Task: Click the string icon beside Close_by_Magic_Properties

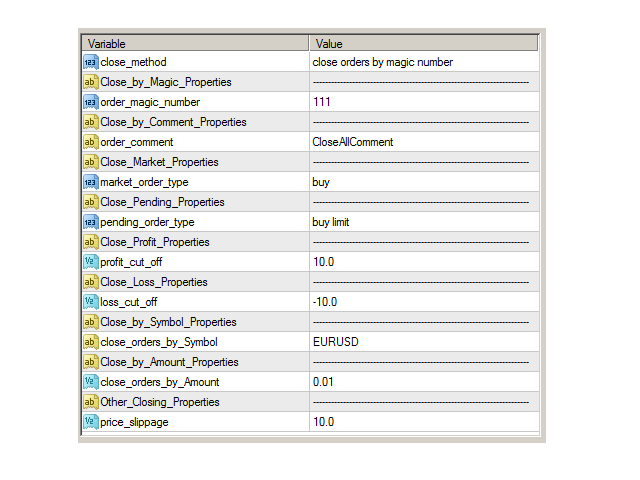Action: [91, 82]
